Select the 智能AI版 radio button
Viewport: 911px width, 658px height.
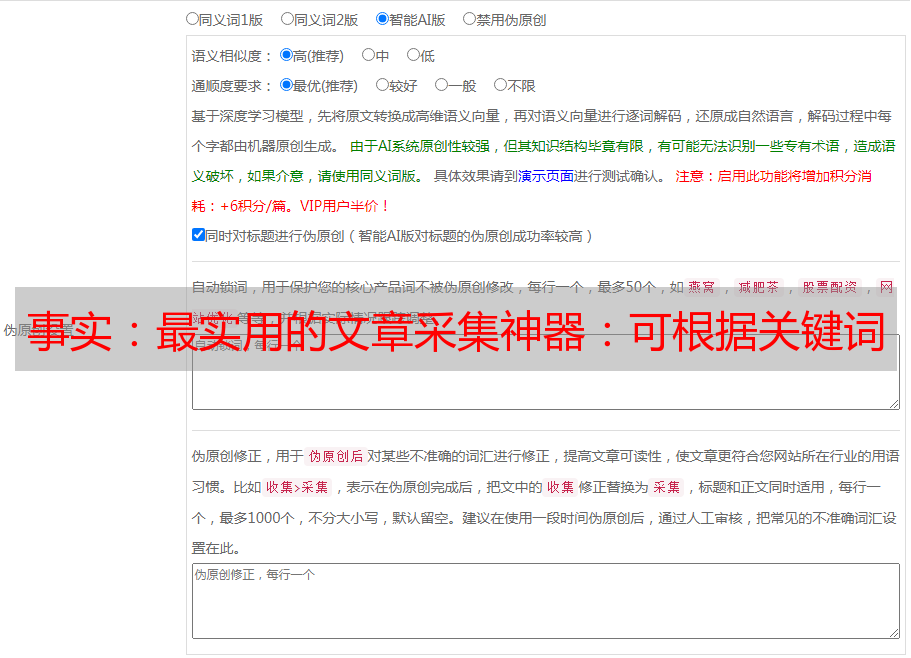coord(382,18)
